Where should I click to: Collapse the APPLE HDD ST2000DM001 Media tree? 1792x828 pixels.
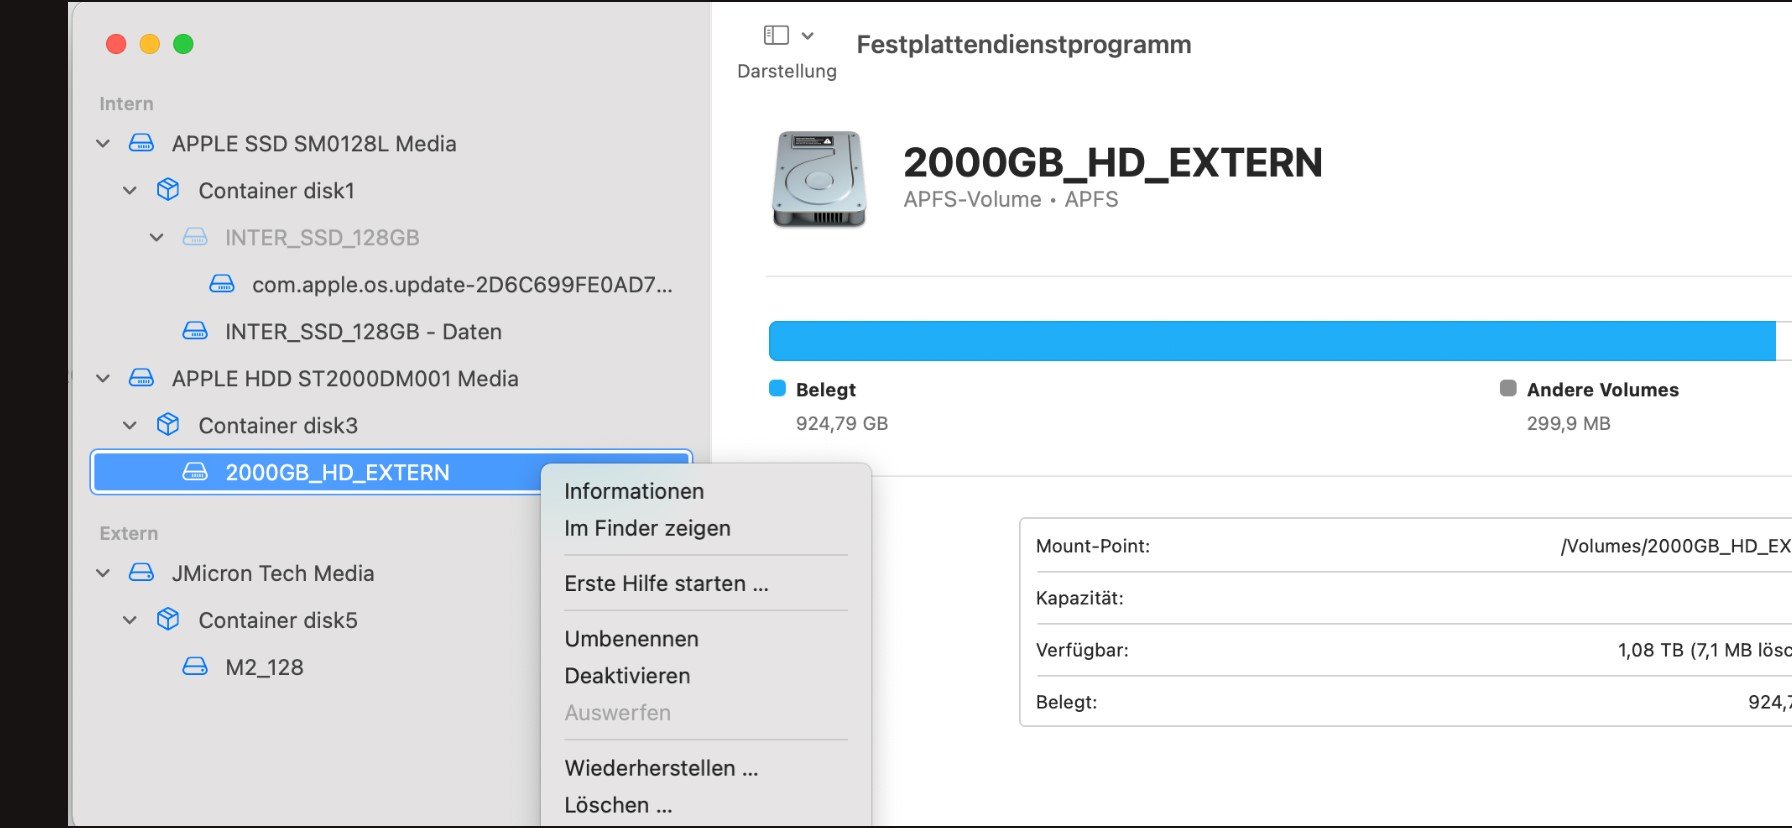(103, 378)
